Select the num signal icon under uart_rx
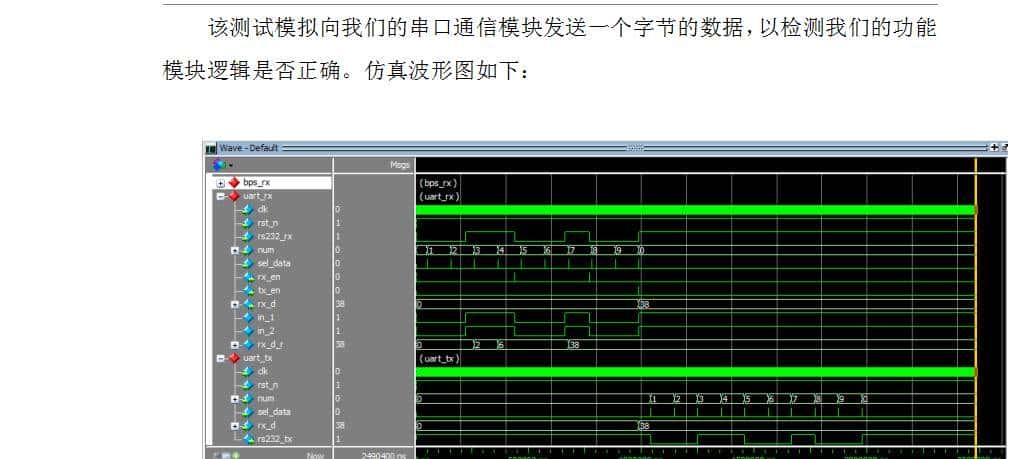 [x=248, y=250]
